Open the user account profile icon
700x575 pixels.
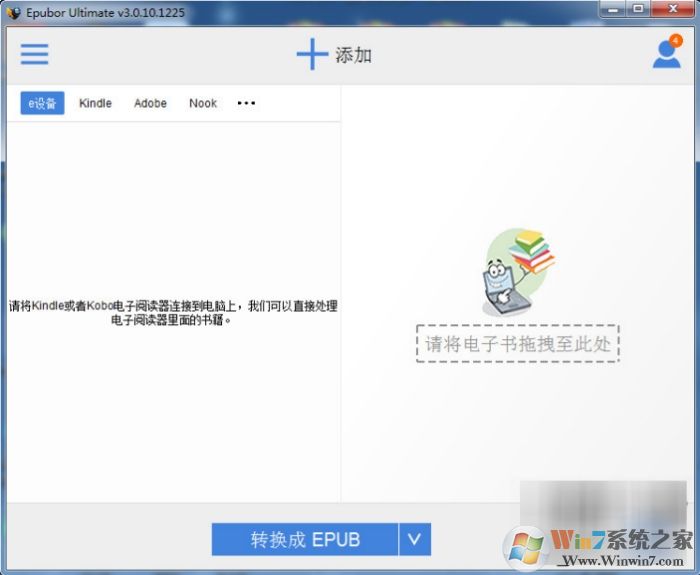click(667, 54)
